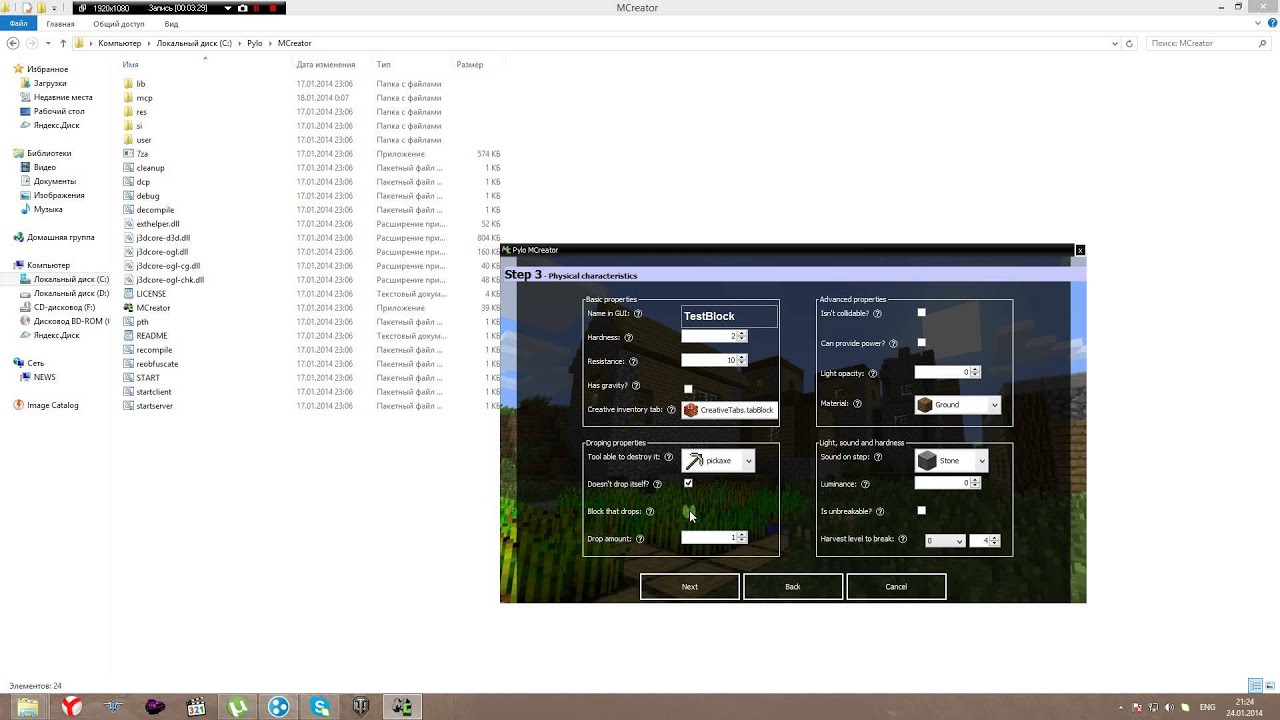Click Pylo in the Explorer address path
Screen dimensions: 1280x720
(x=254, y=43)
